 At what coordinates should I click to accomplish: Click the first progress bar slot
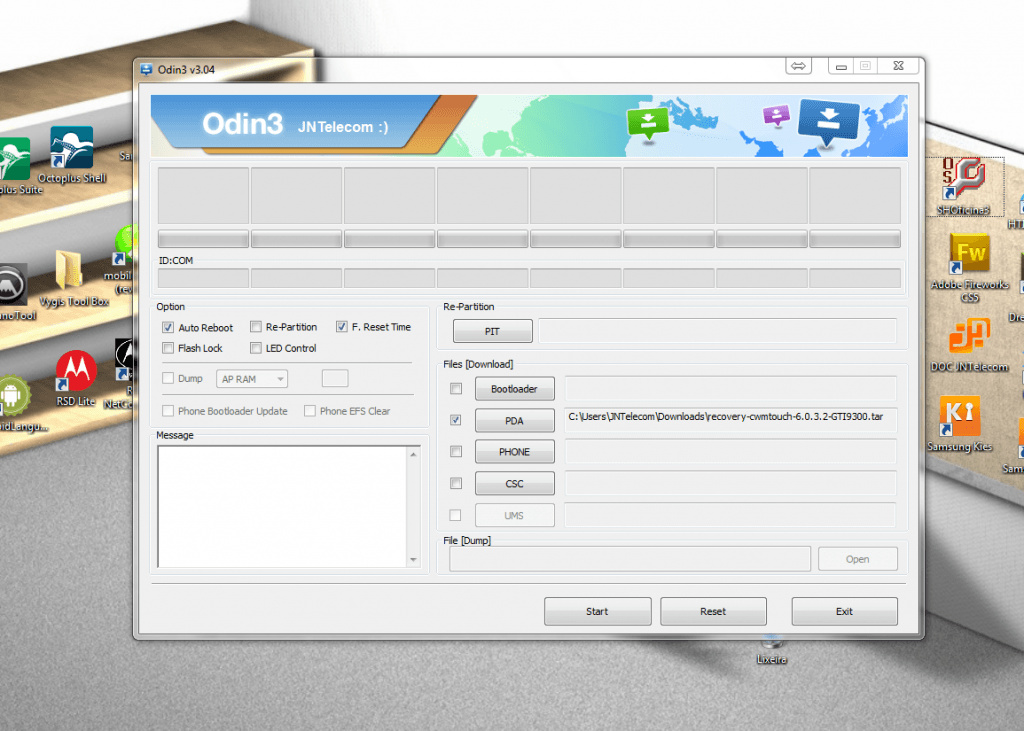203,239
